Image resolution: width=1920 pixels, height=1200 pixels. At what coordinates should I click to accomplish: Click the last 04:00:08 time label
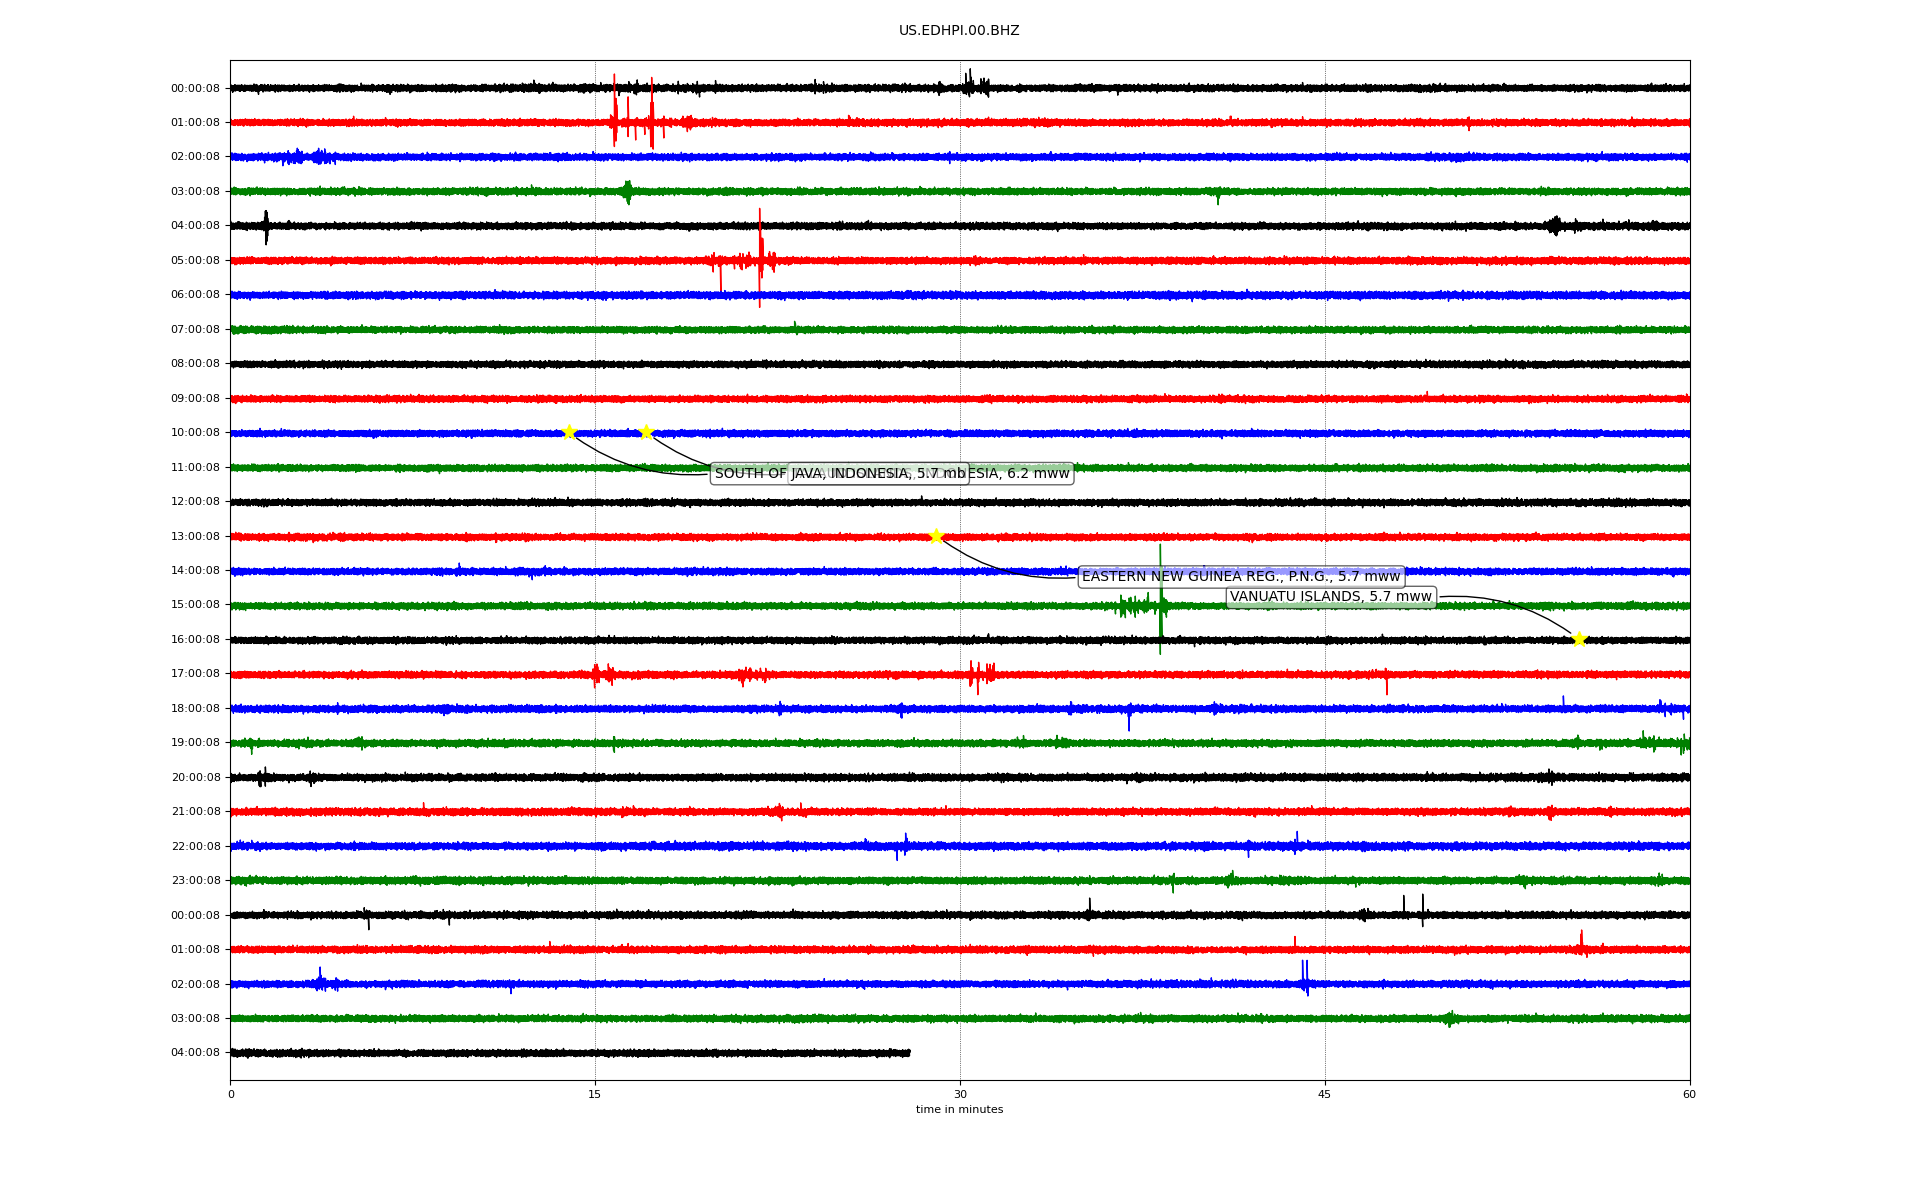pos(195,1052)
